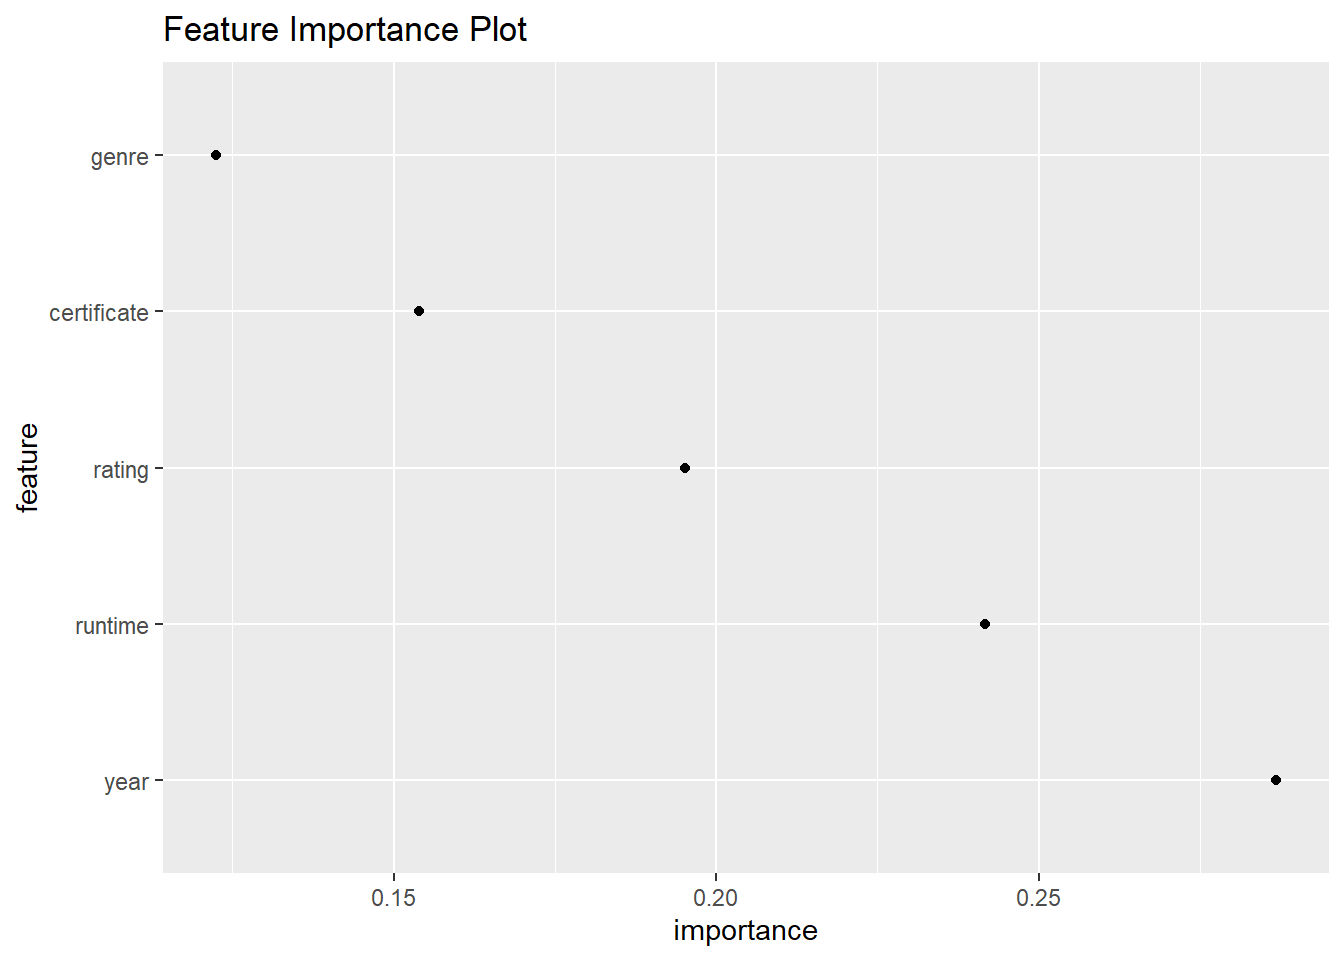Click the certificate importance data point

[x=419, y=311]
